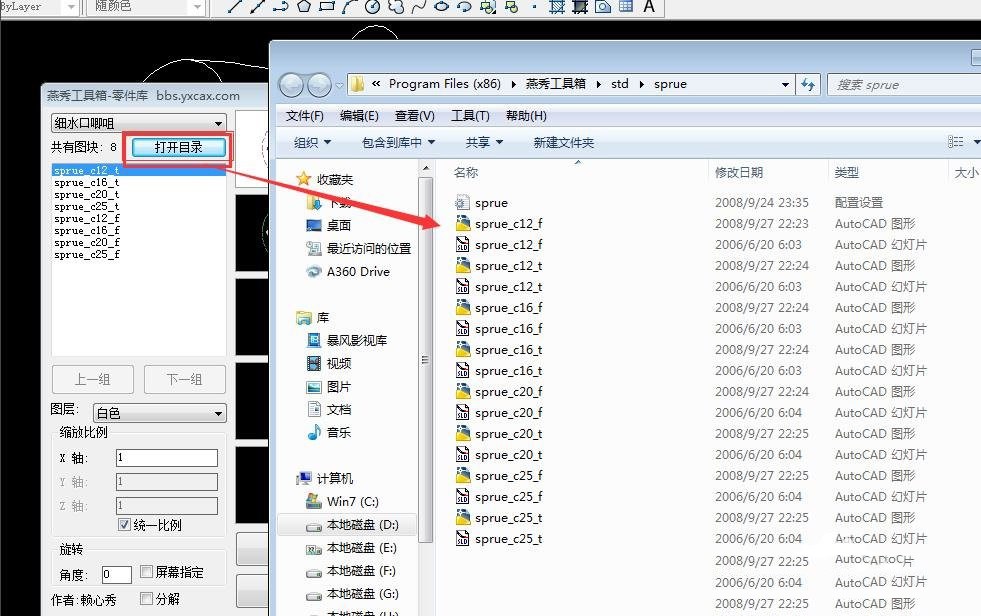Select the Polyline draw tool
Image resolution: width=981 pixels, height=616 pixels.
tap(280, 7)
